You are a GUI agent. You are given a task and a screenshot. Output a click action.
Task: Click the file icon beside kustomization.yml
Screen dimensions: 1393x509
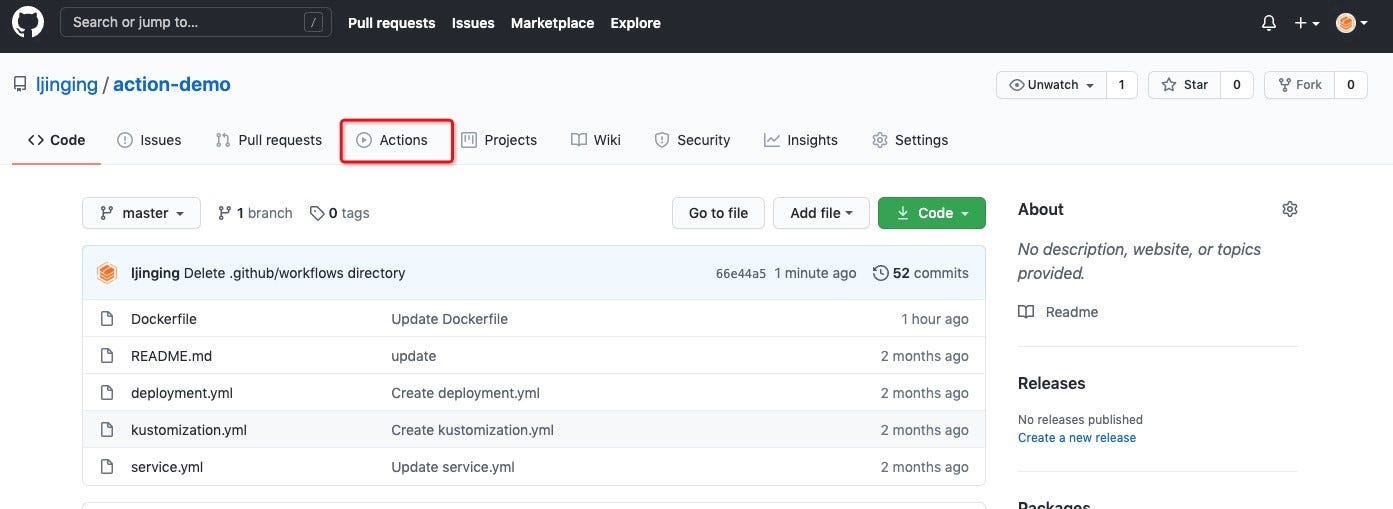click(107, 430)
